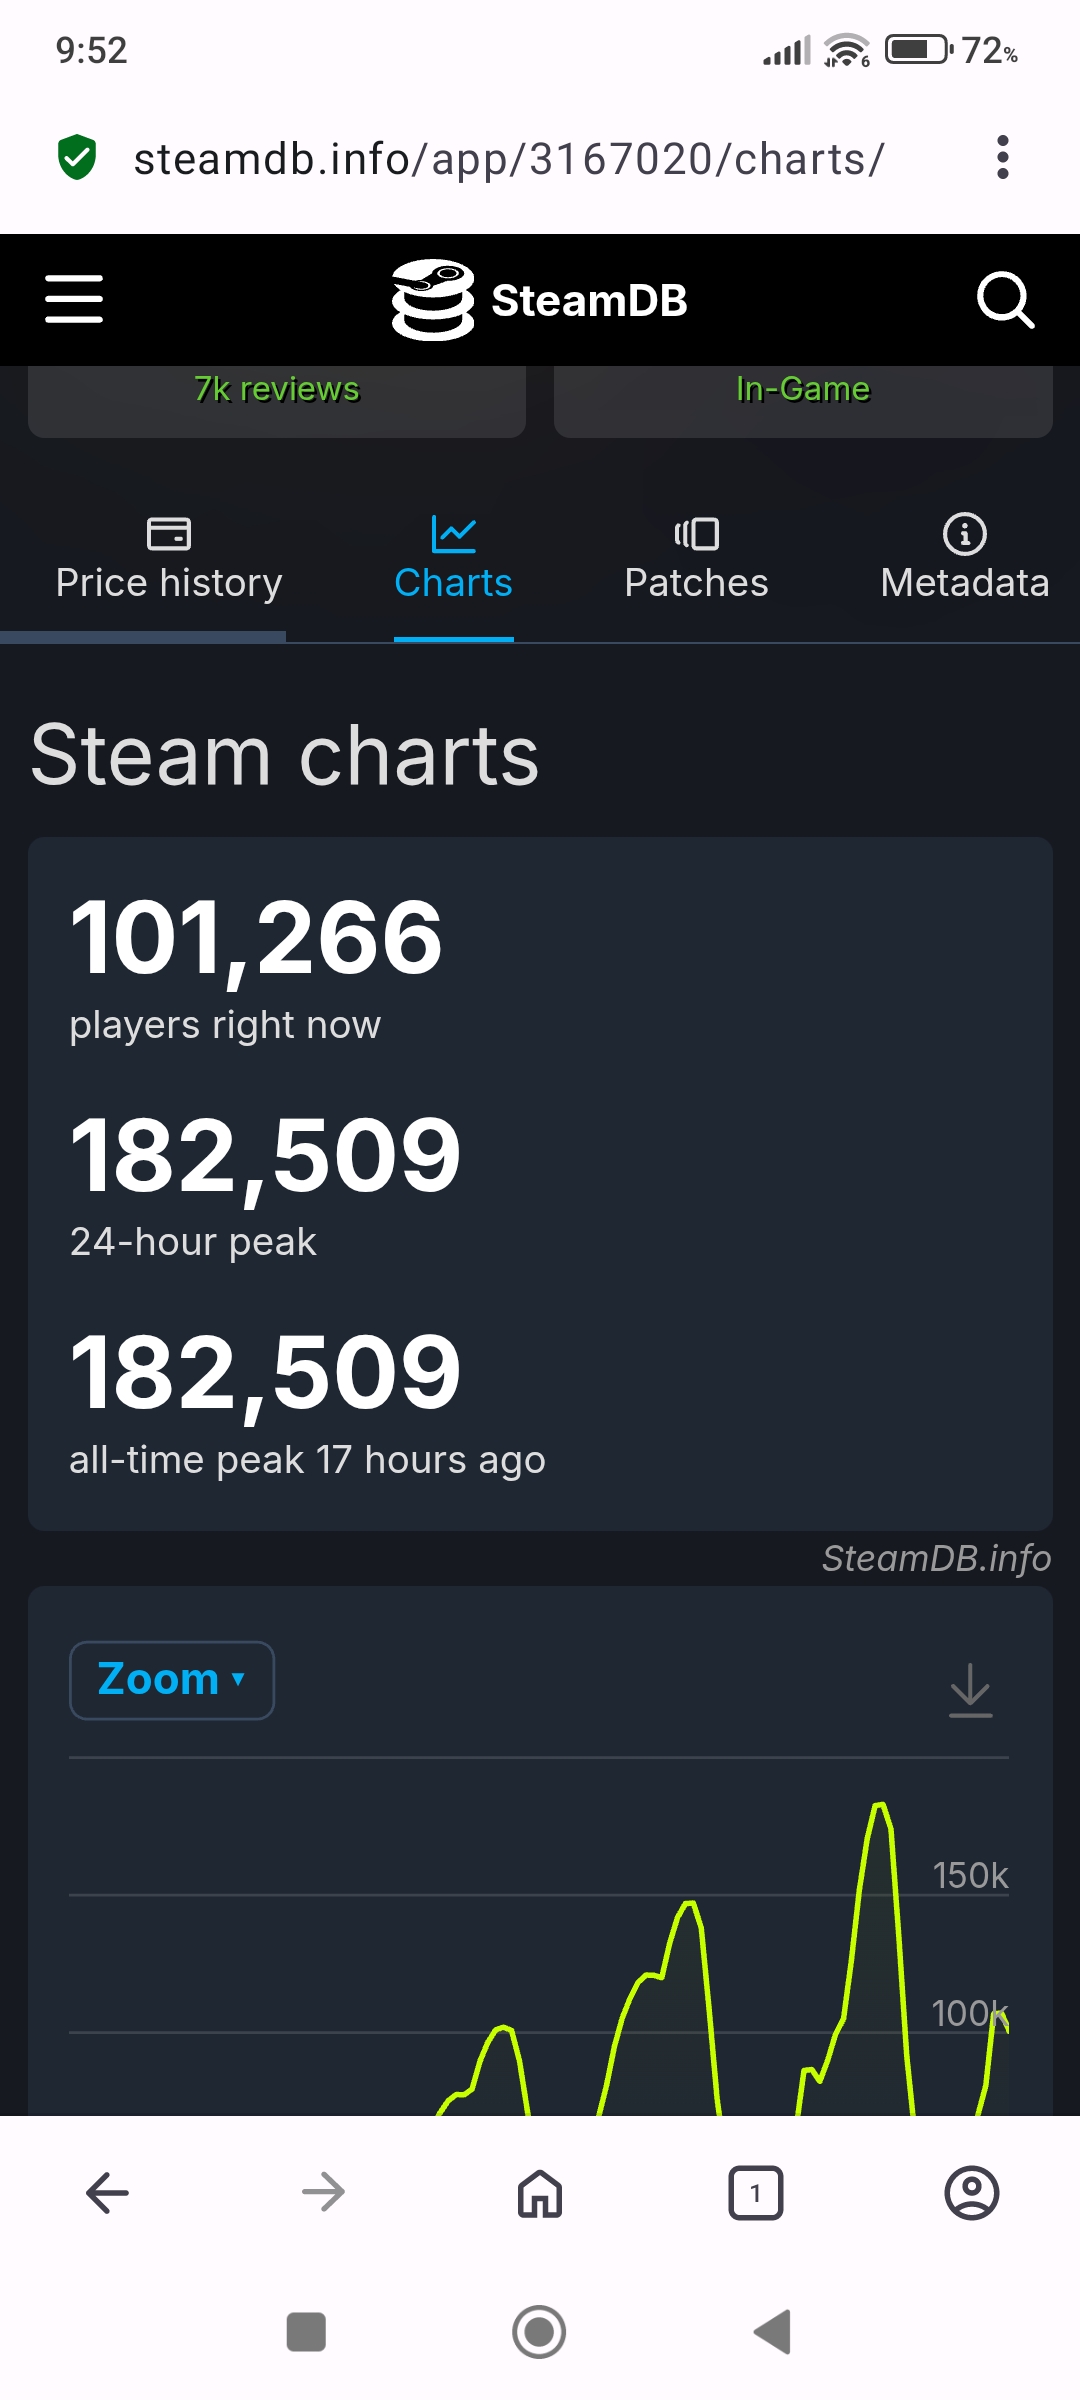Open the Patches tab
Viewport: 1080px width, 2400px height.
696,560
